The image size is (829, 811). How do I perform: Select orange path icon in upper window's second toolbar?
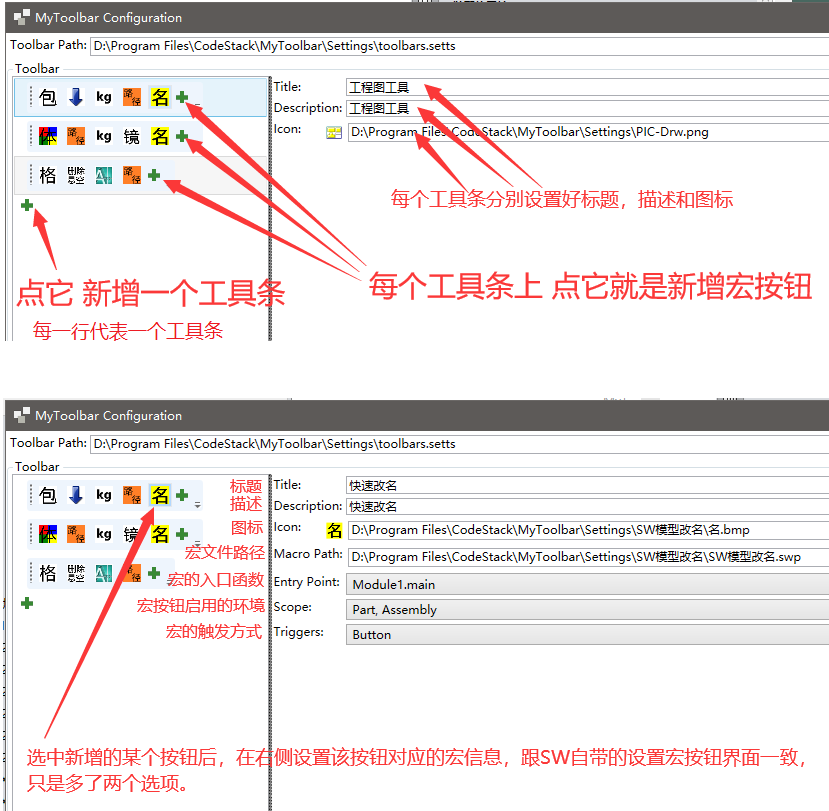click(76, 136)
